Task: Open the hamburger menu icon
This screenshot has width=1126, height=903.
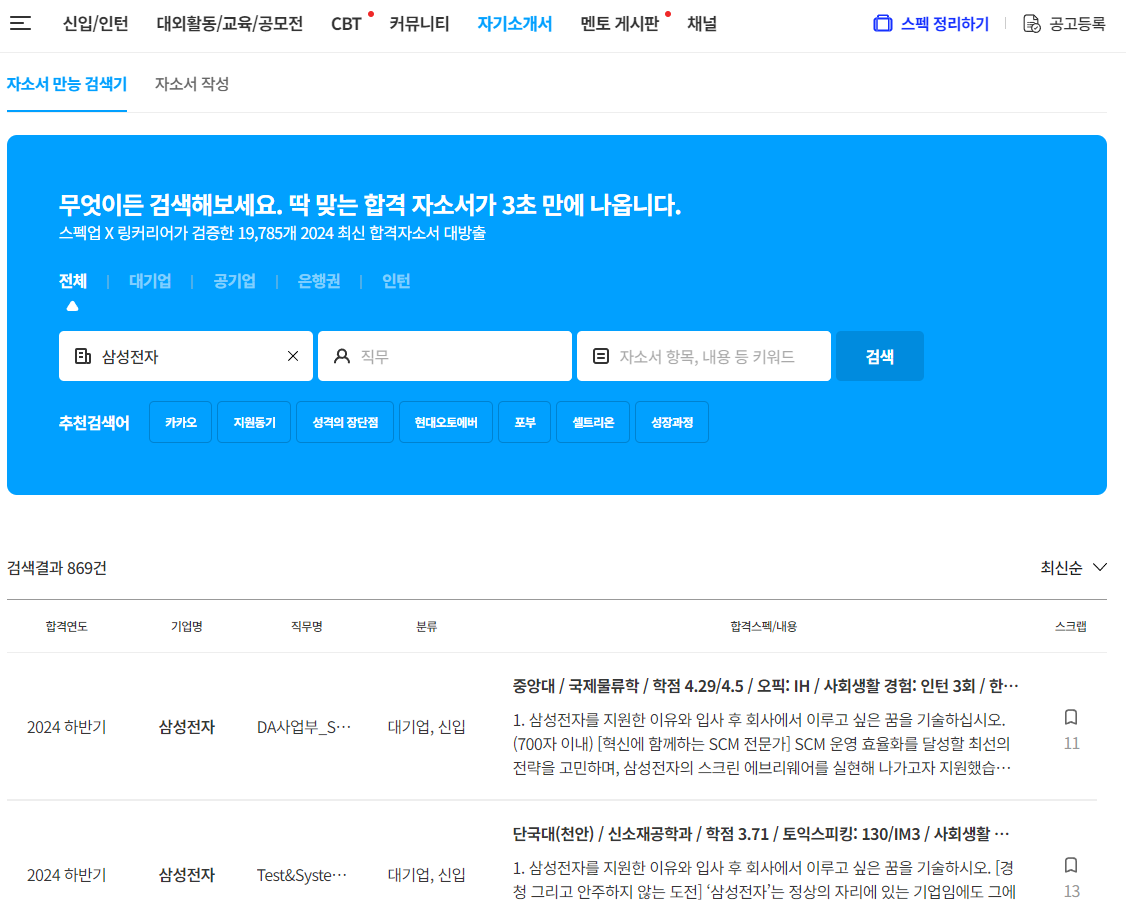Action: coord(20,24)
